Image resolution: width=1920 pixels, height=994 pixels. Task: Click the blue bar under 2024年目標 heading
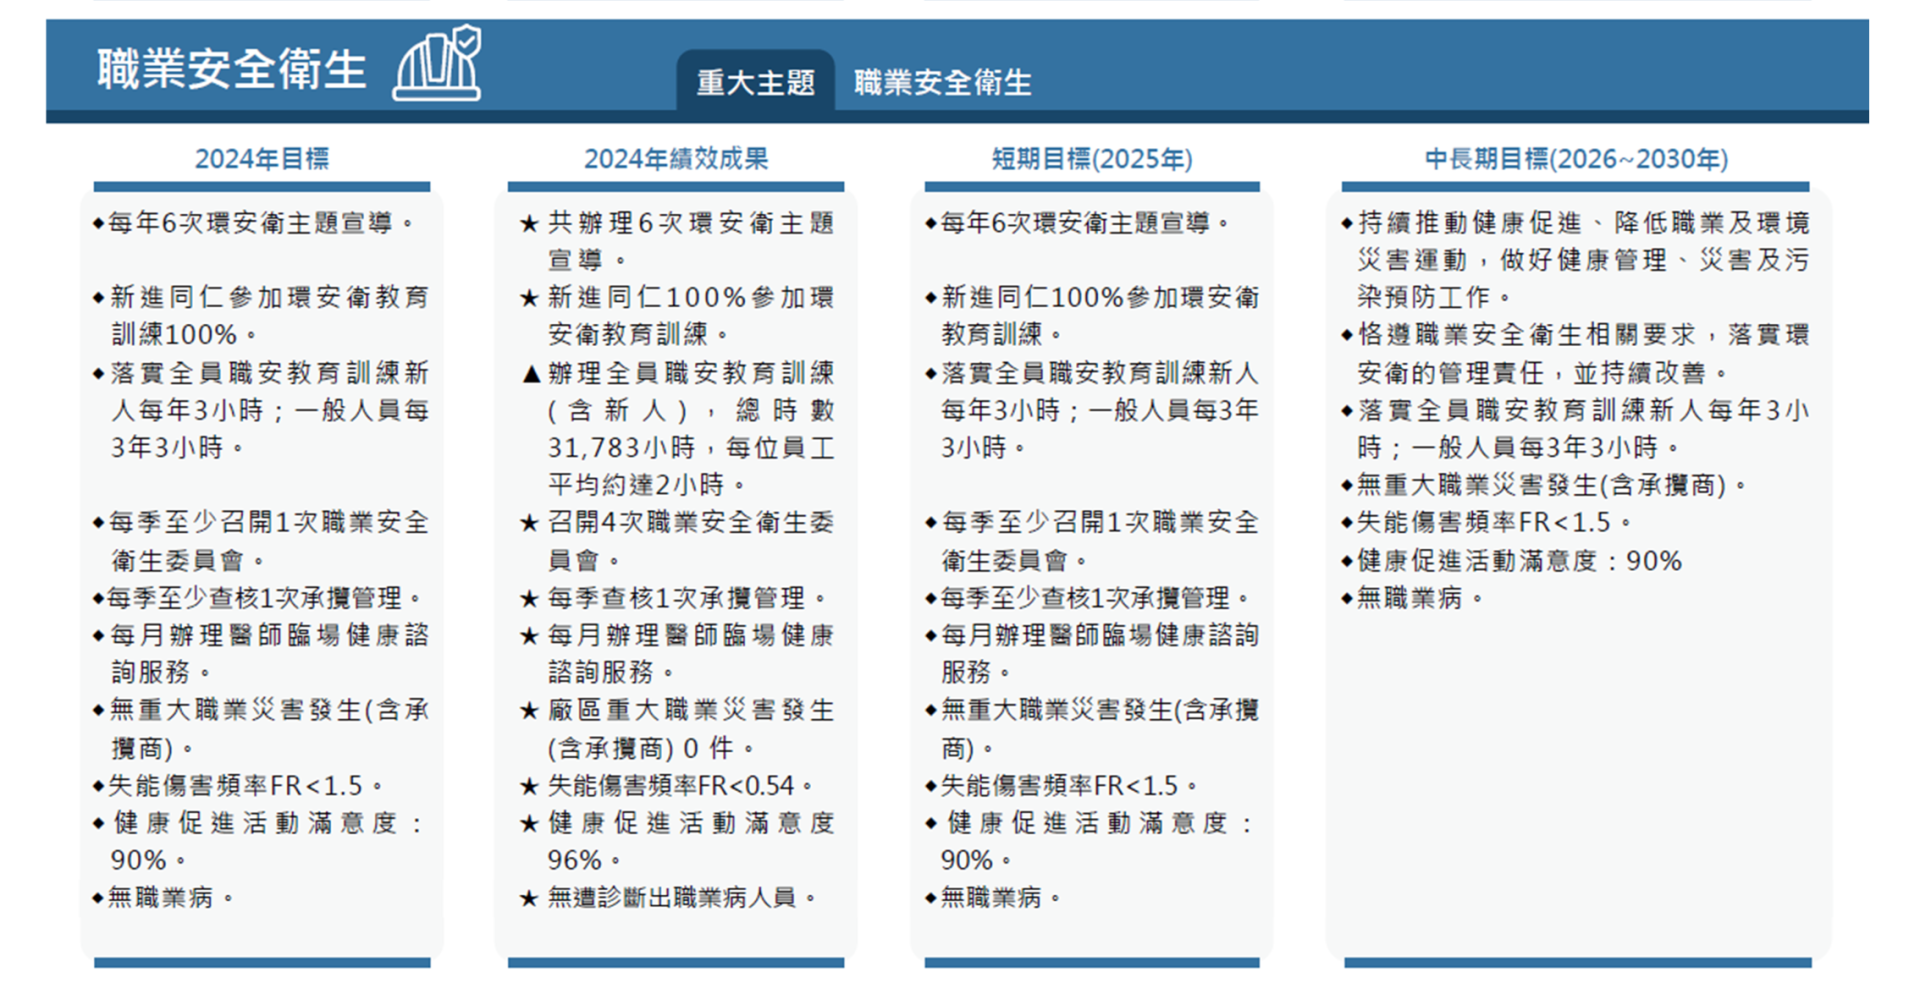tap(261, 187)
